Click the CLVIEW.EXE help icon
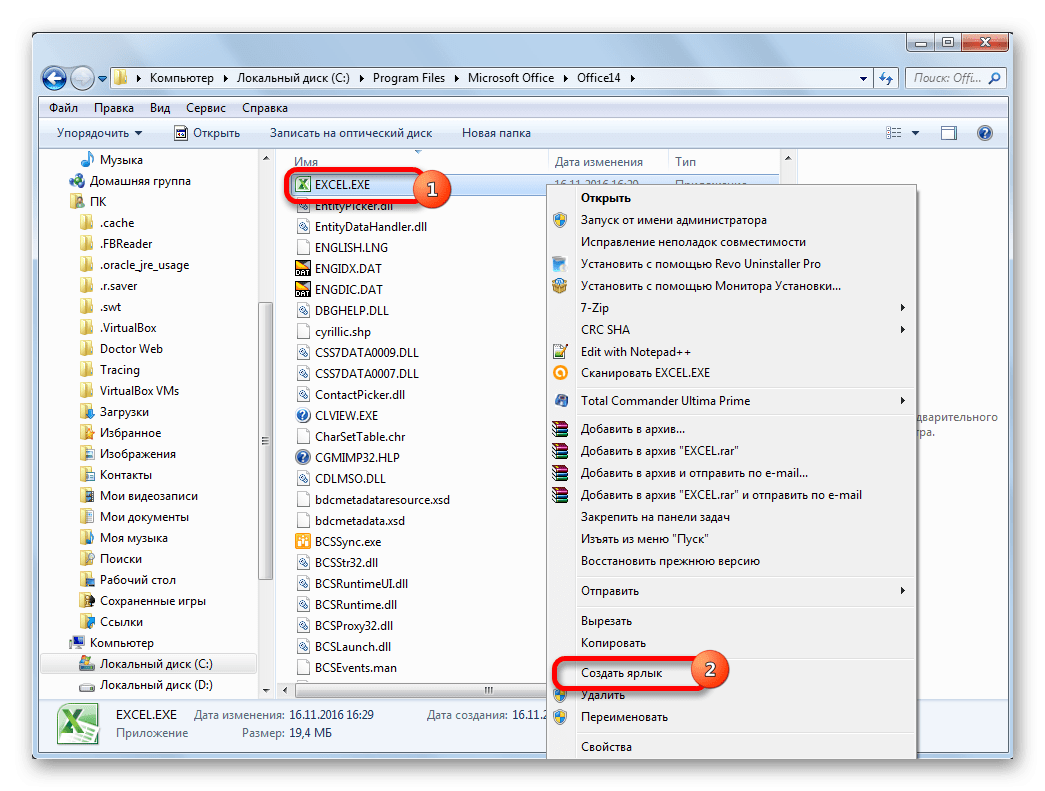 (303, 415)
